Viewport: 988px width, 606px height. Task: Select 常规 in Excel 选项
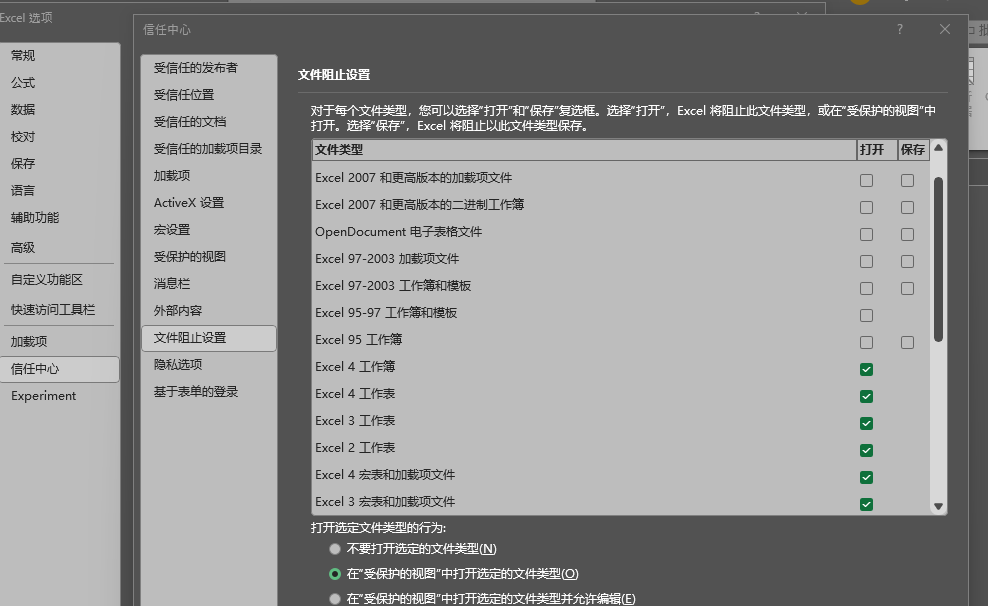59,56
